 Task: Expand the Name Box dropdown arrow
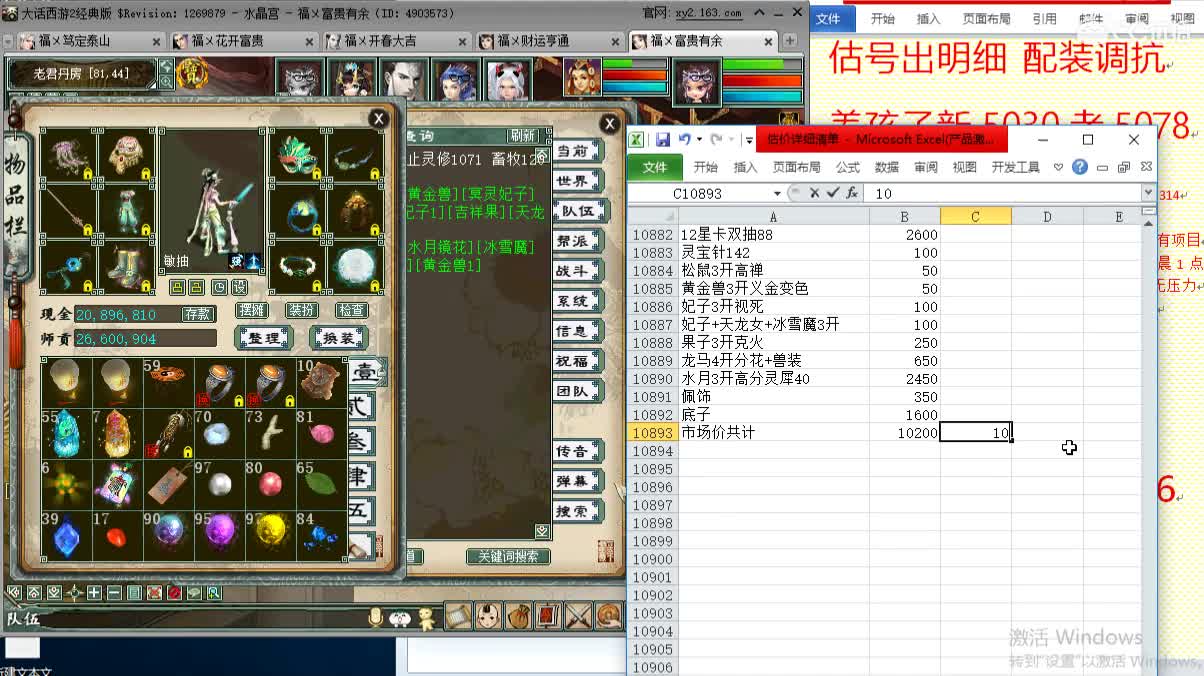click(x=777, y=193)
